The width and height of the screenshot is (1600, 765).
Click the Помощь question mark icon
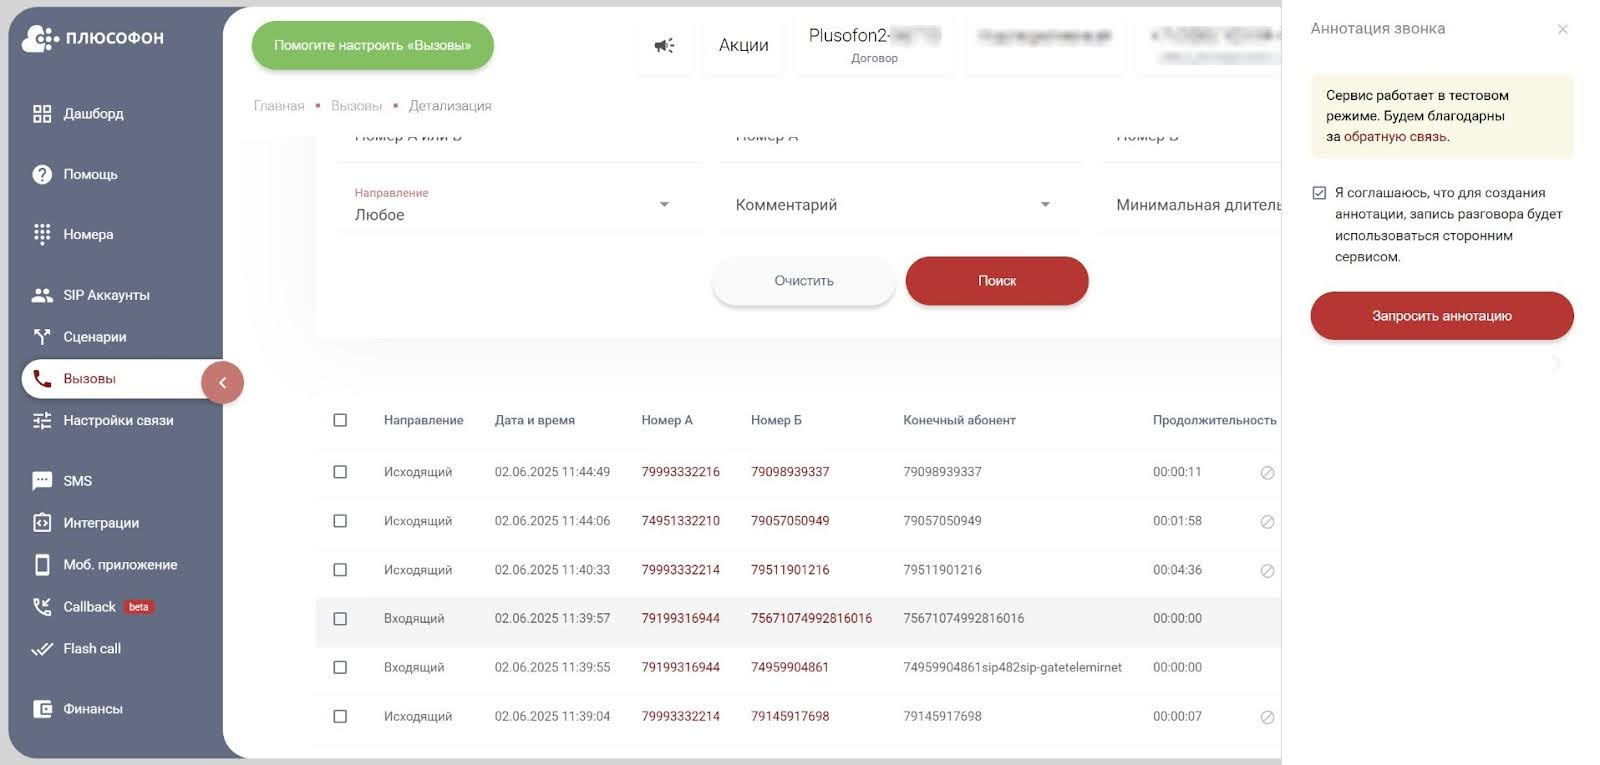tap(42, 175)
